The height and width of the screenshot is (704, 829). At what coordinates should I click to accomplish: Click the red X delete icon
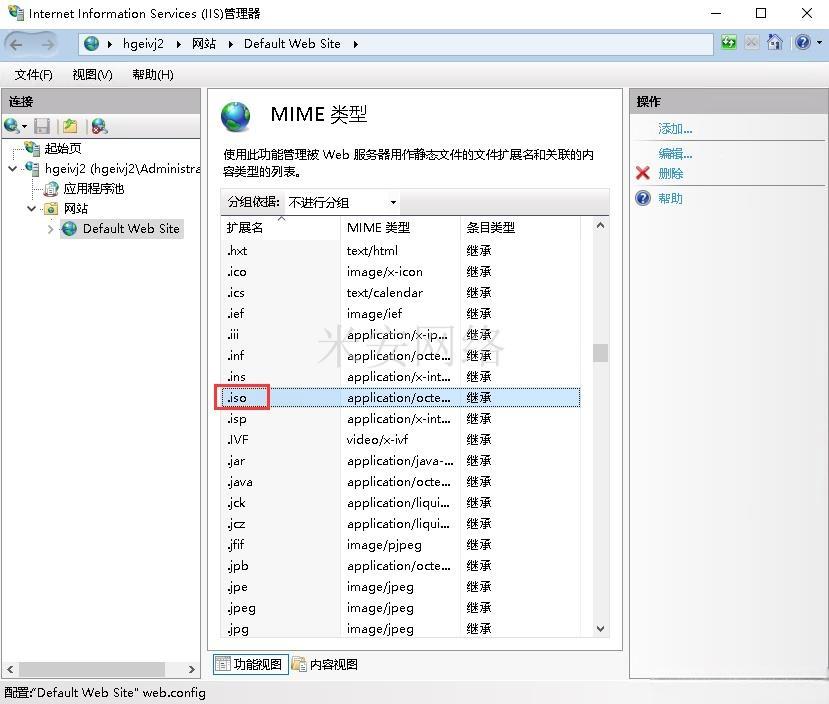point(643,173)
